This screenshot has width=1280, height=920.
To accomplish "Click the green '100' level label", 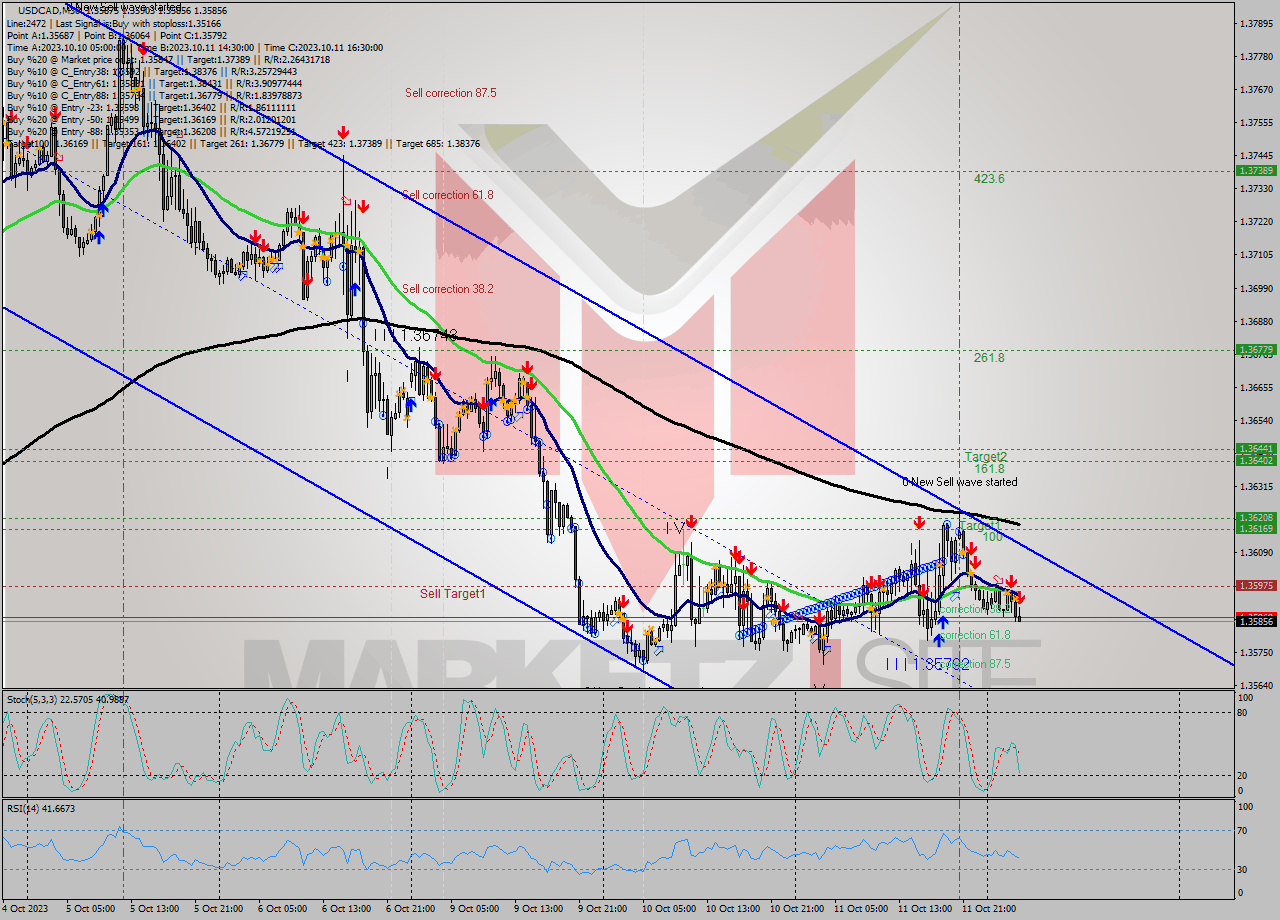I will click(992, 537).
